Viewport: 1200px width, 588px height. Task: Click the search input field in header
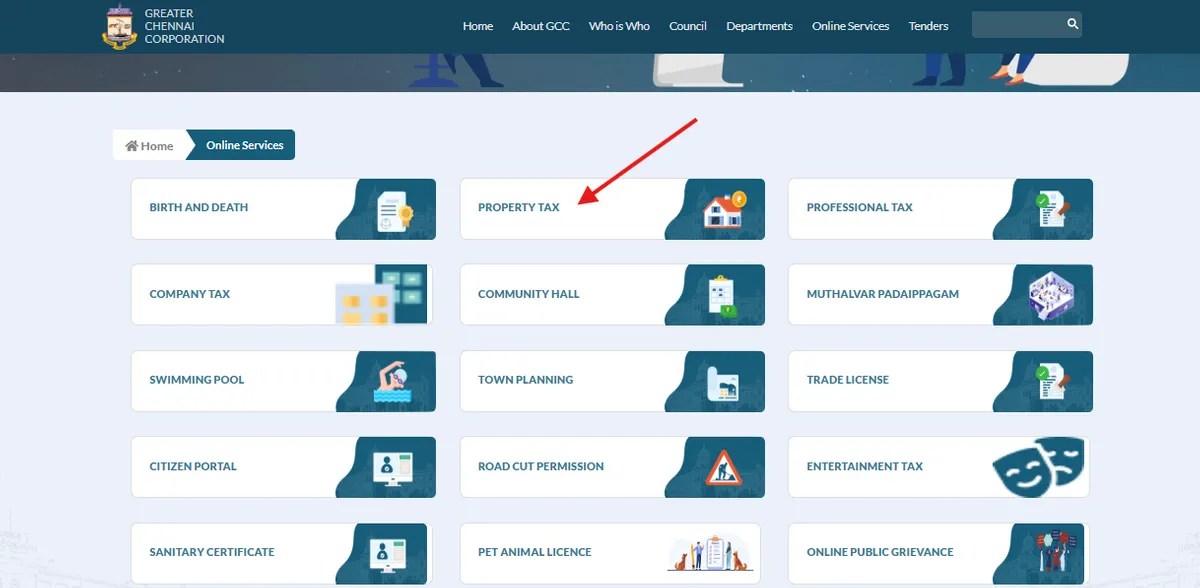pyautogui.click(x=1015, y=25)
